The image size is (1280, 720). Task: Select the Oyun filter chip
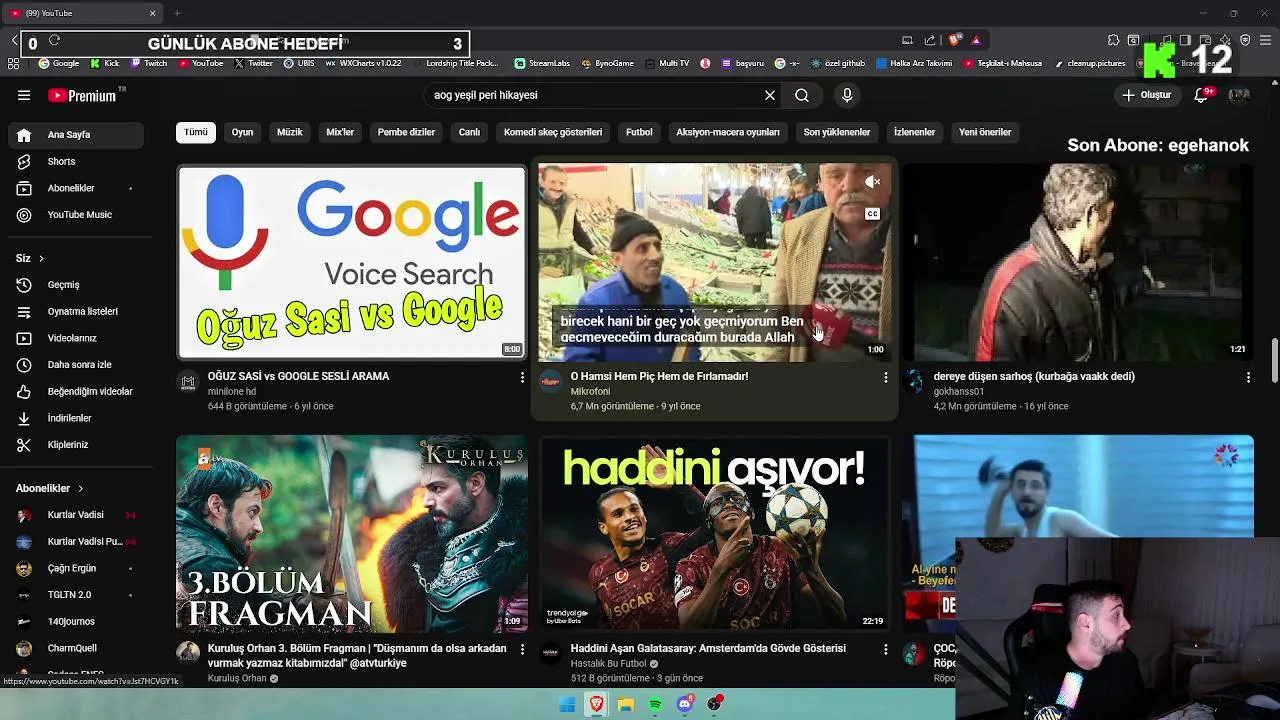click(243, 132)
